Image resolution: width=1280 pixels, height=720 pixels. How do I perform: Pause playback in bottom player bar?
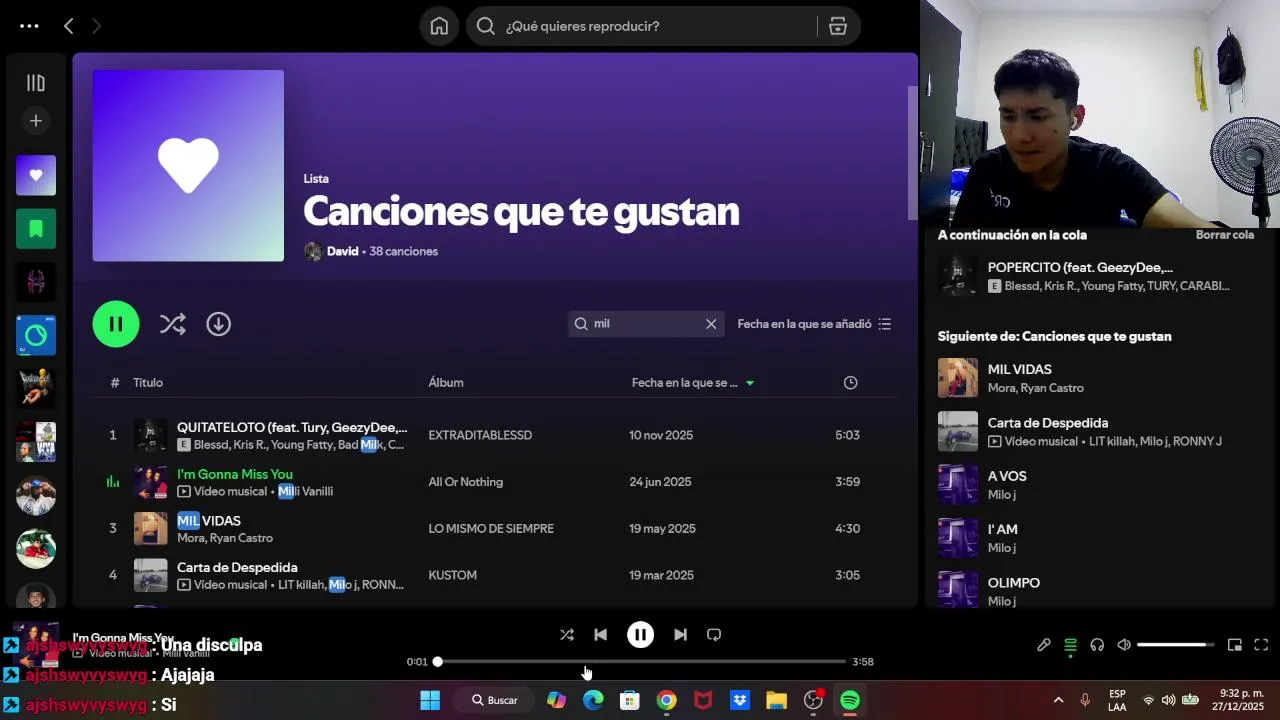point(640,635)
